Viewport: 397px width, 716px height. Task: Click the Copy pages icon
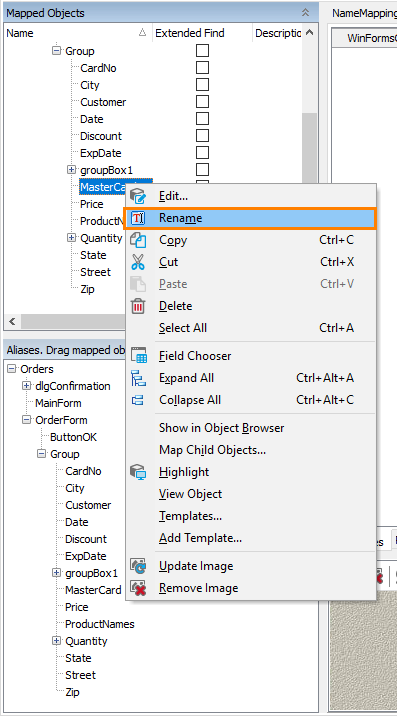(138, 240)
